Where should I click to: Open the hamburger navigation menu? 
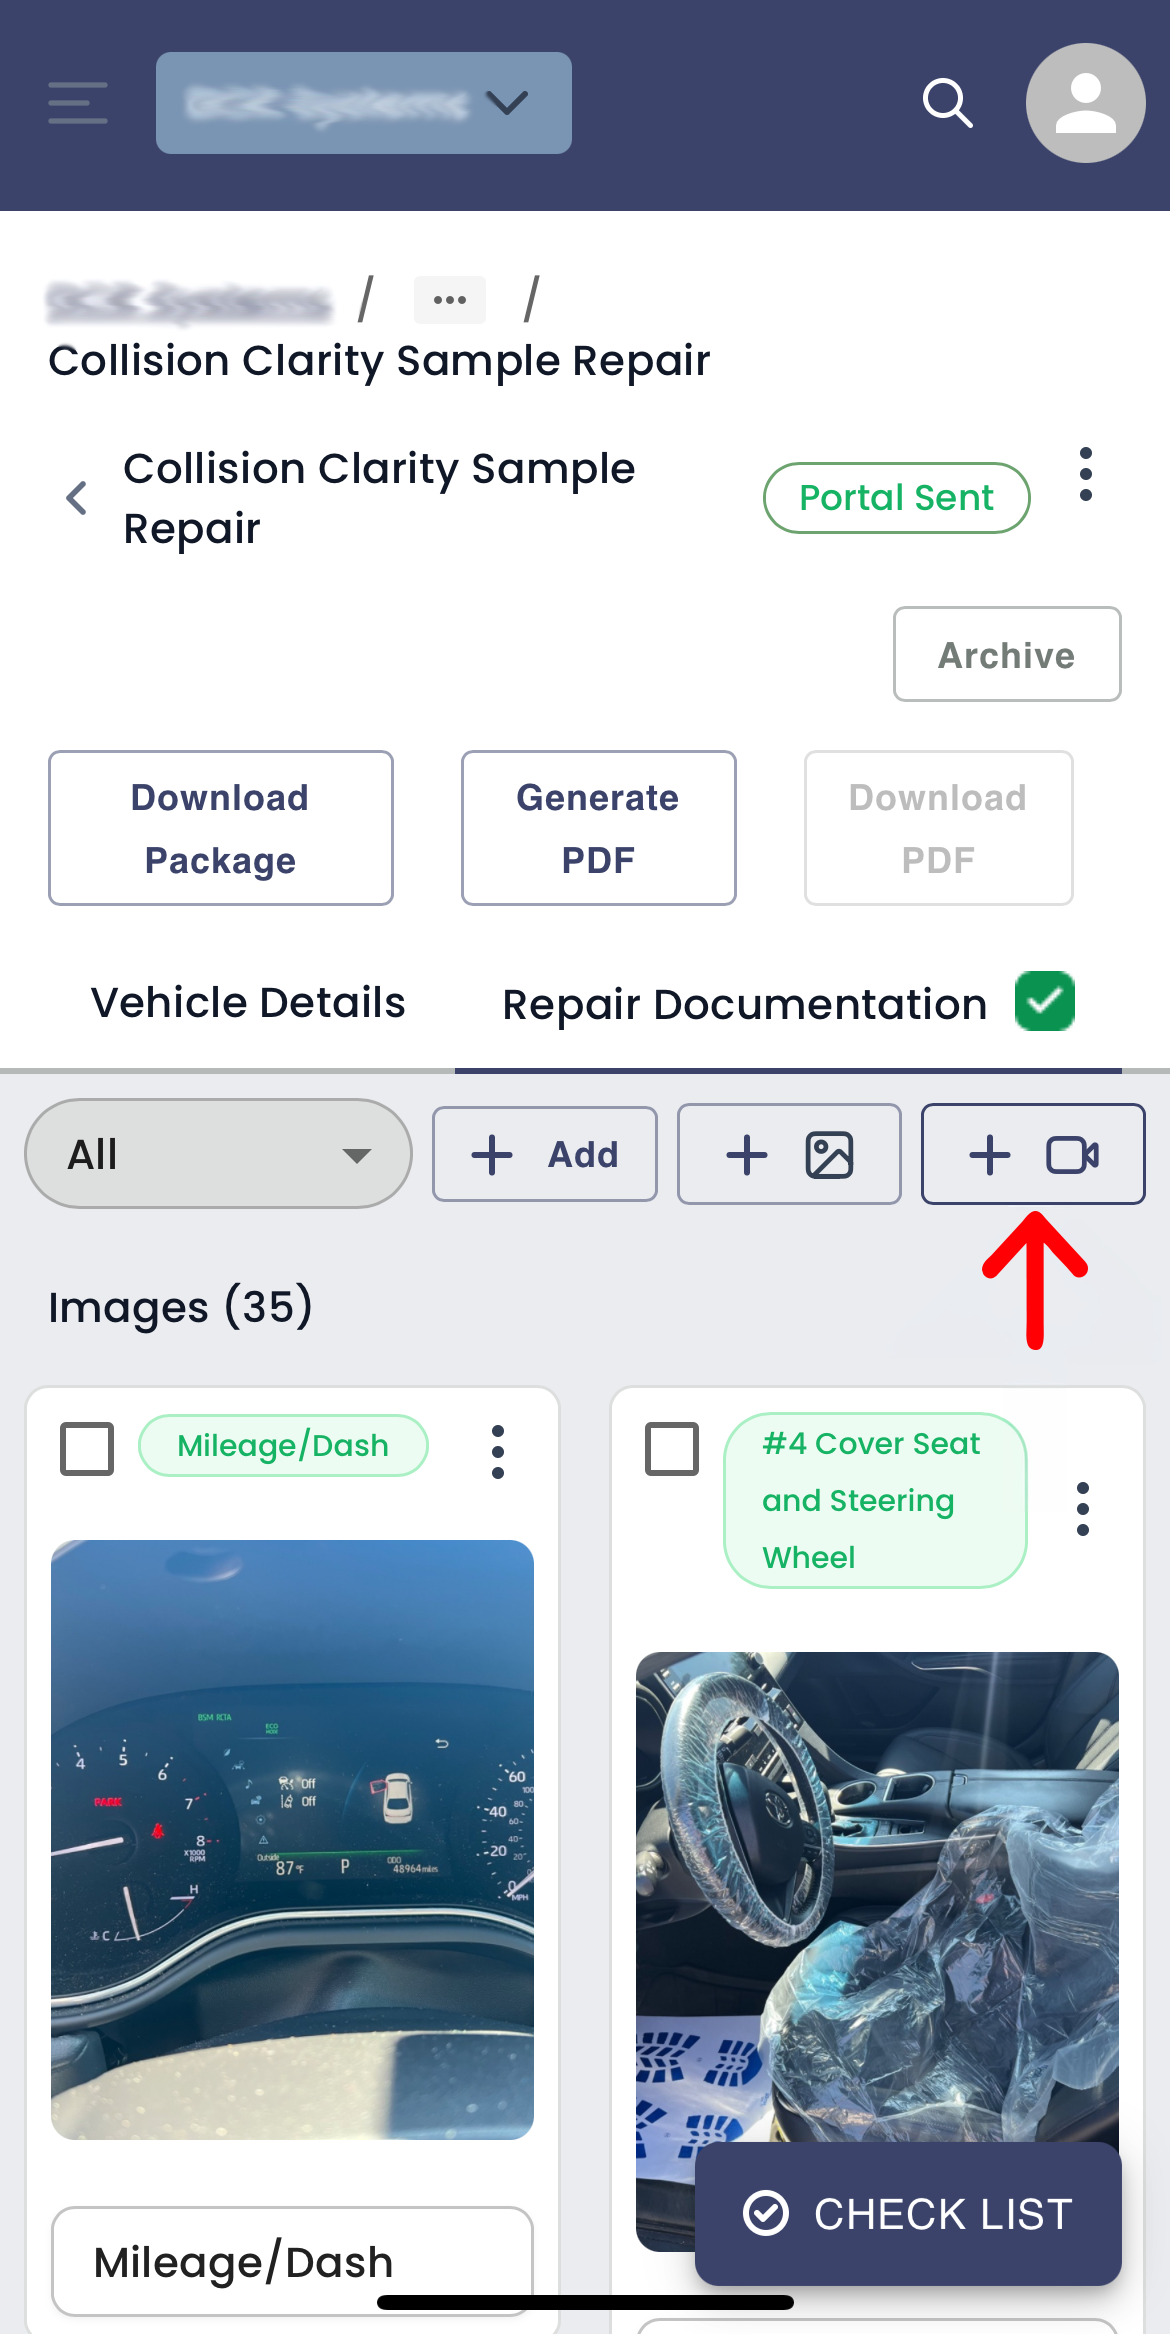point(78,103)
